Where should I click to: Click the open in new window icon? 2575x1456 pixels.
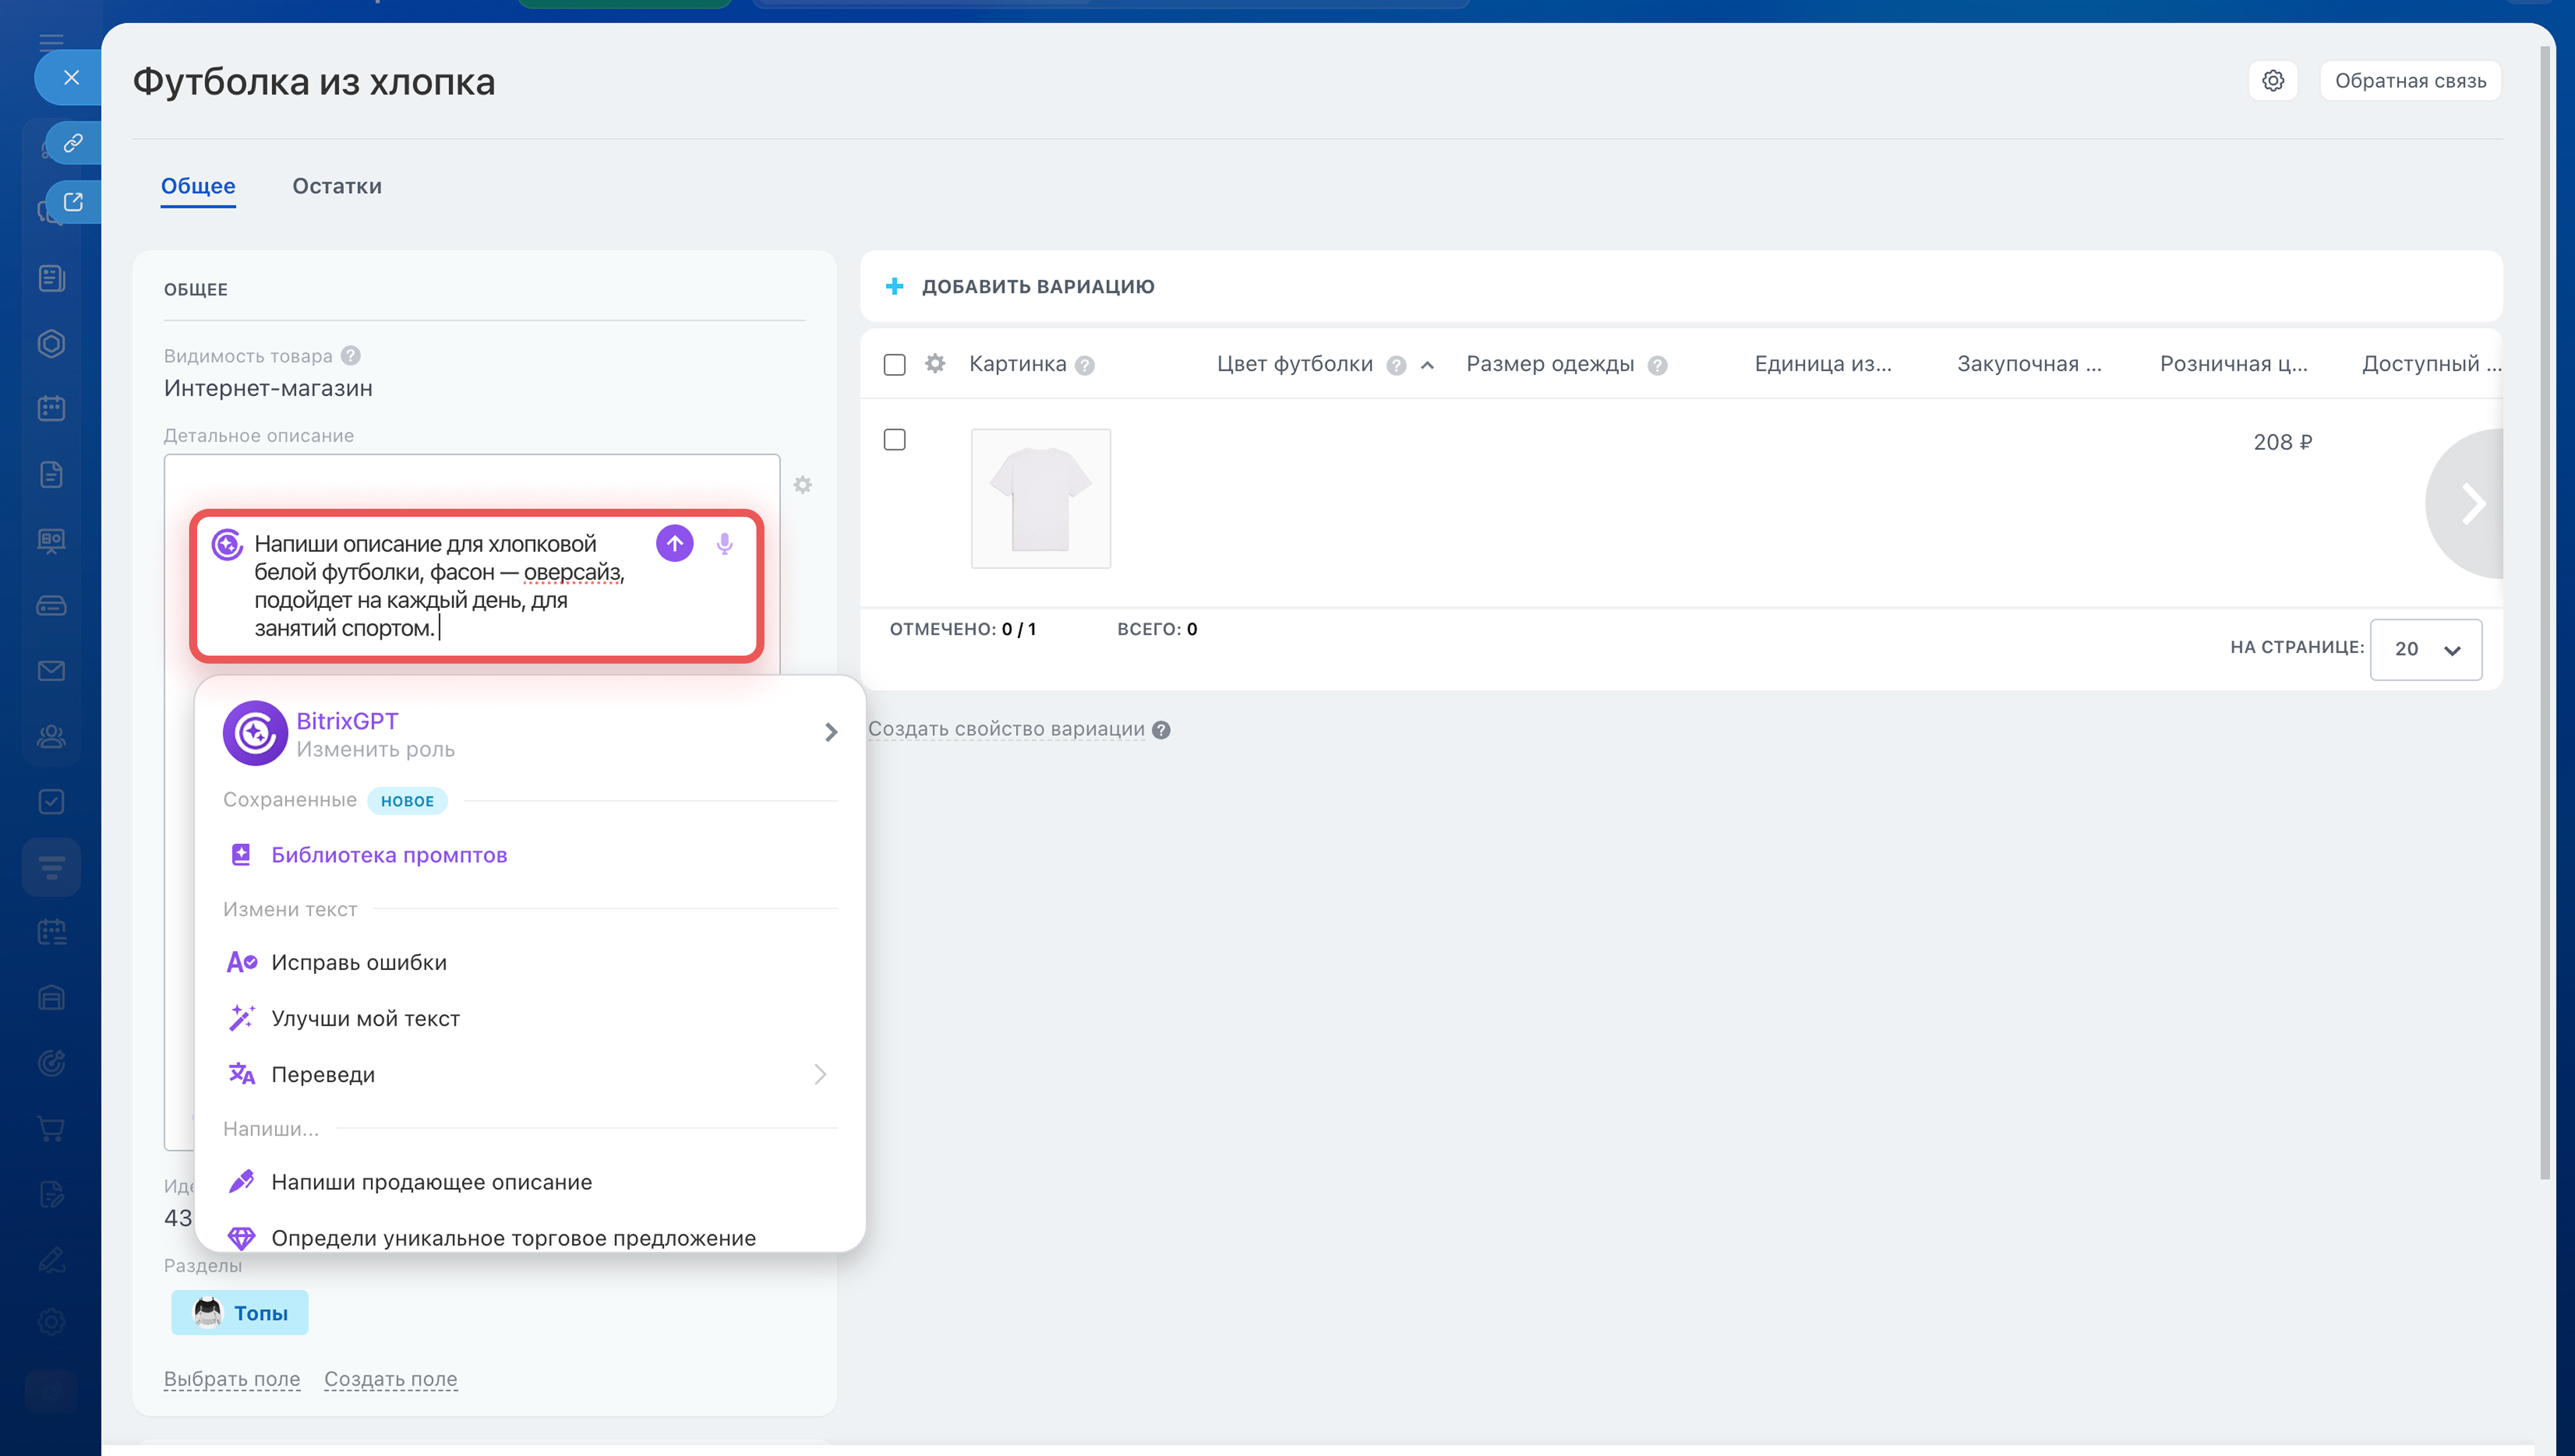(x=73, y=202)
